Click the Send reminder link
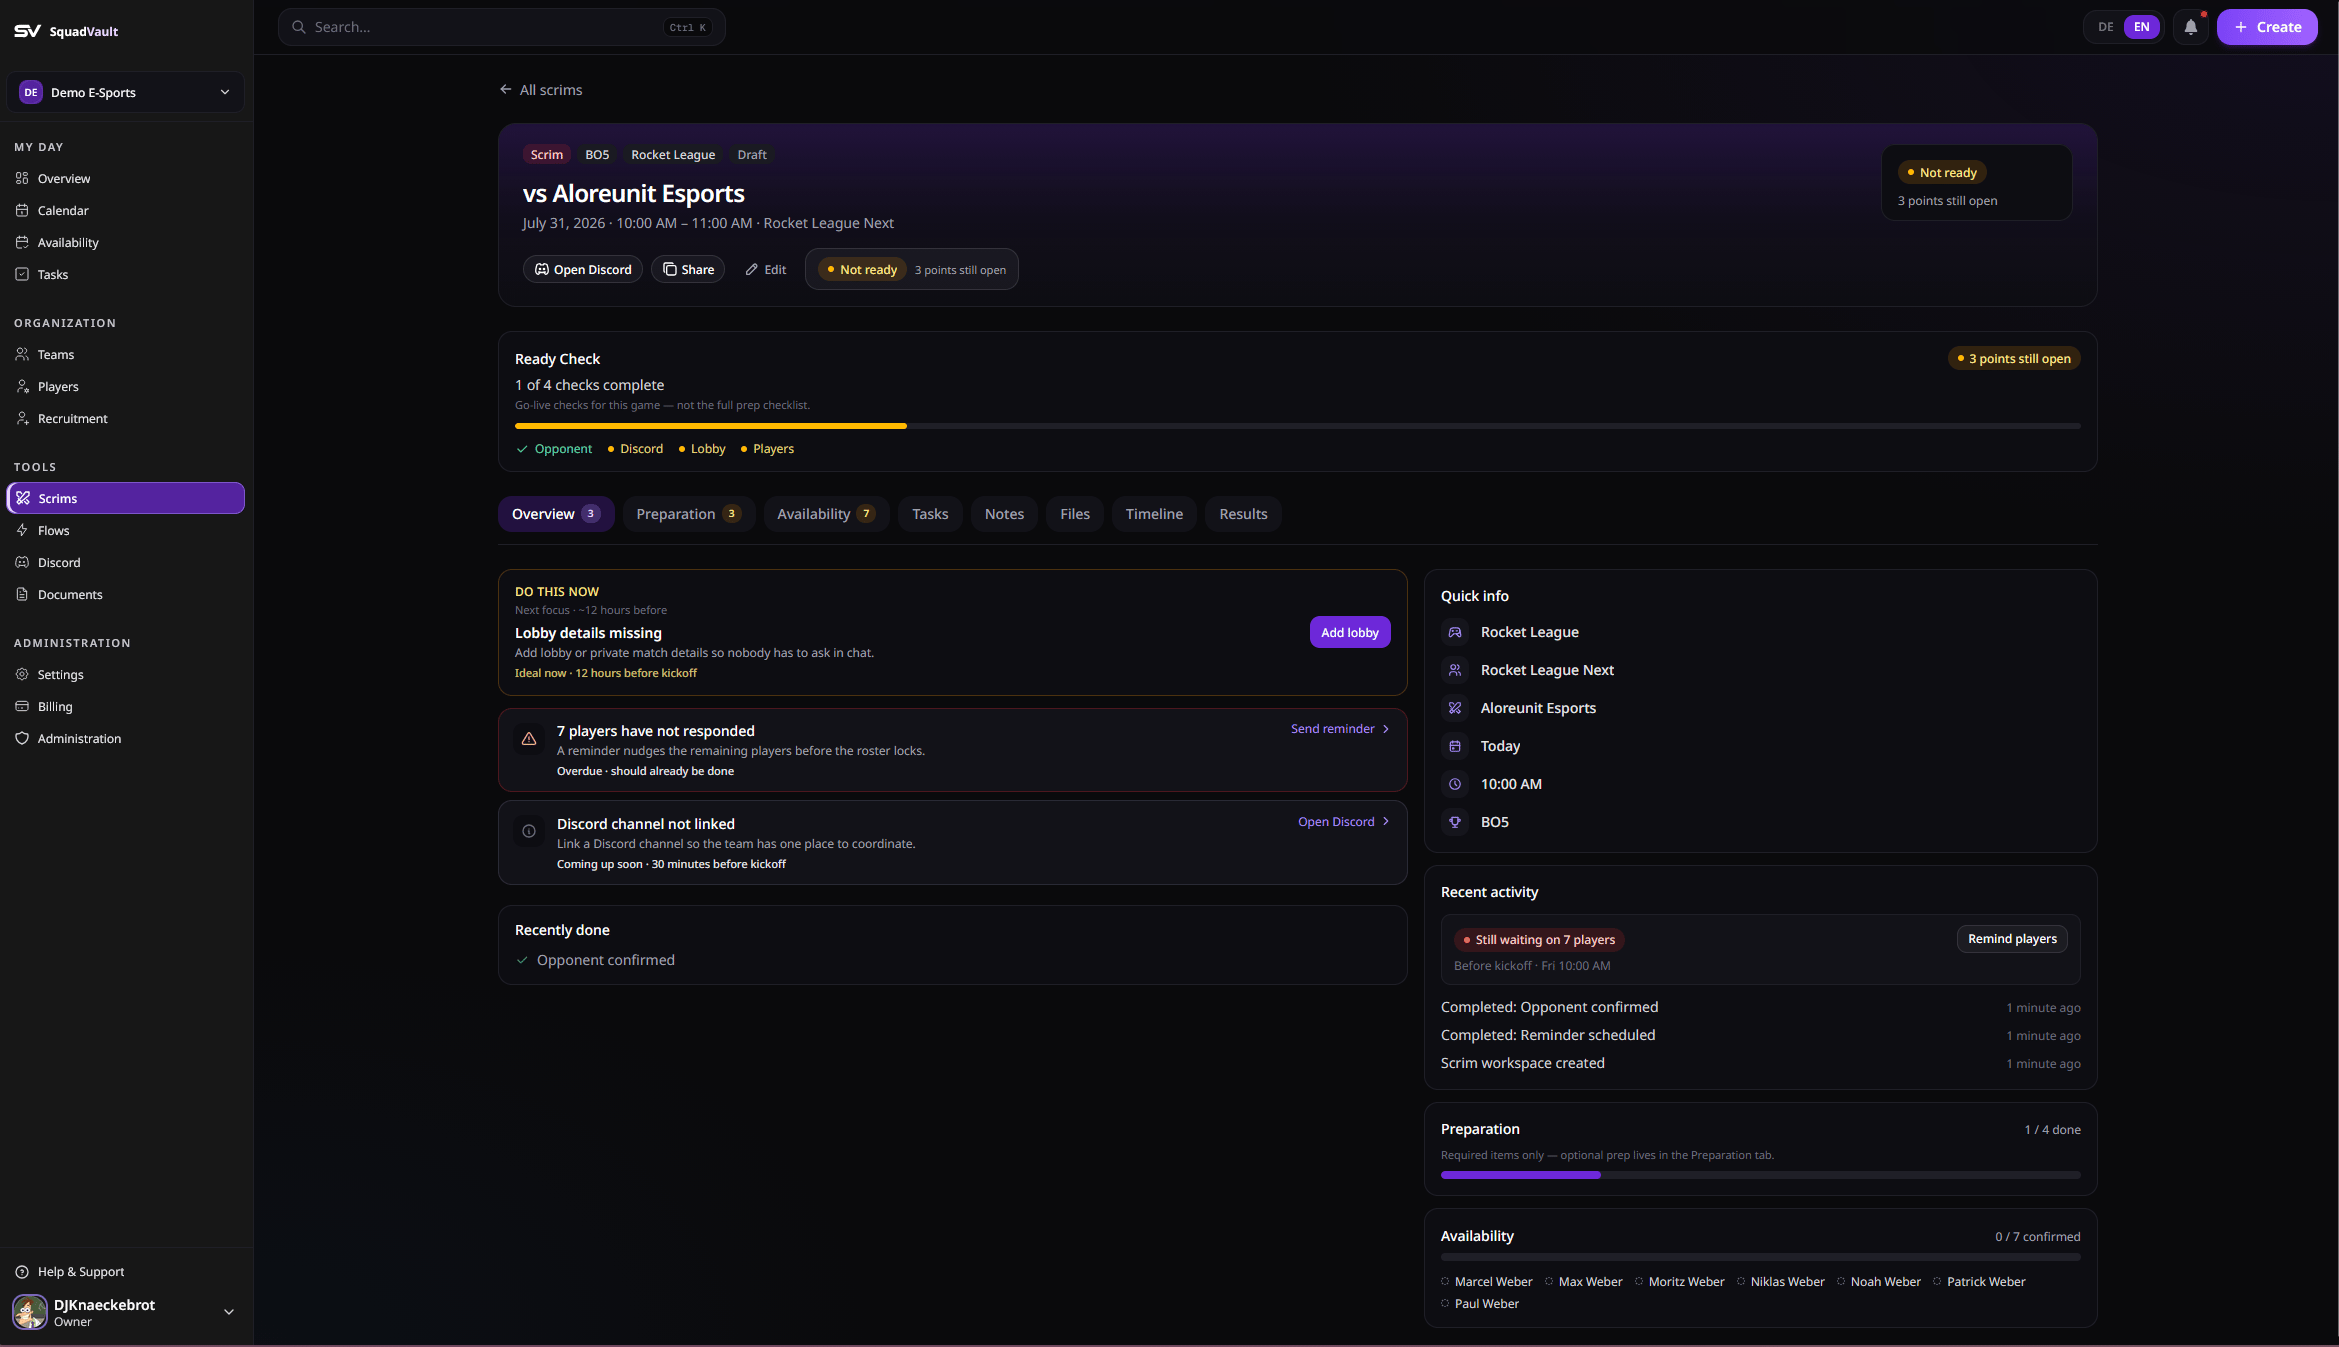Viewport: 2339px width, 1347px height. coord(1340,729)
